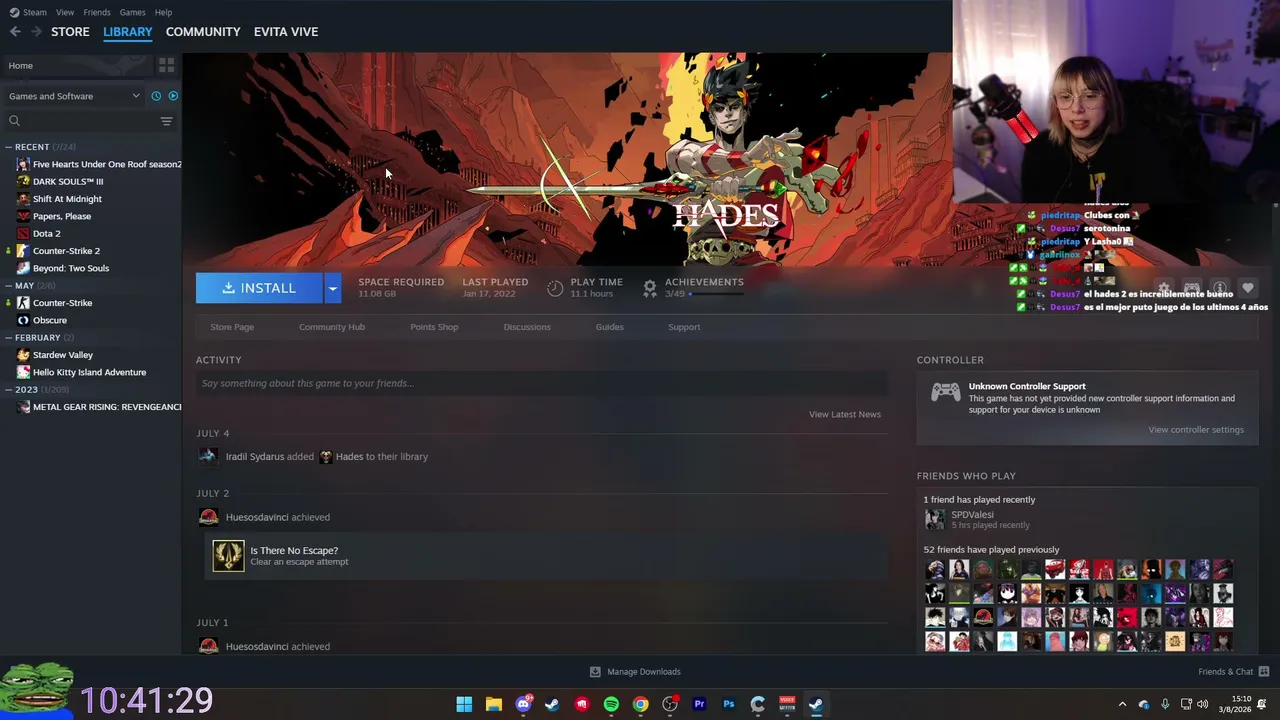Click the microphone tray icon

[1165, 704]
